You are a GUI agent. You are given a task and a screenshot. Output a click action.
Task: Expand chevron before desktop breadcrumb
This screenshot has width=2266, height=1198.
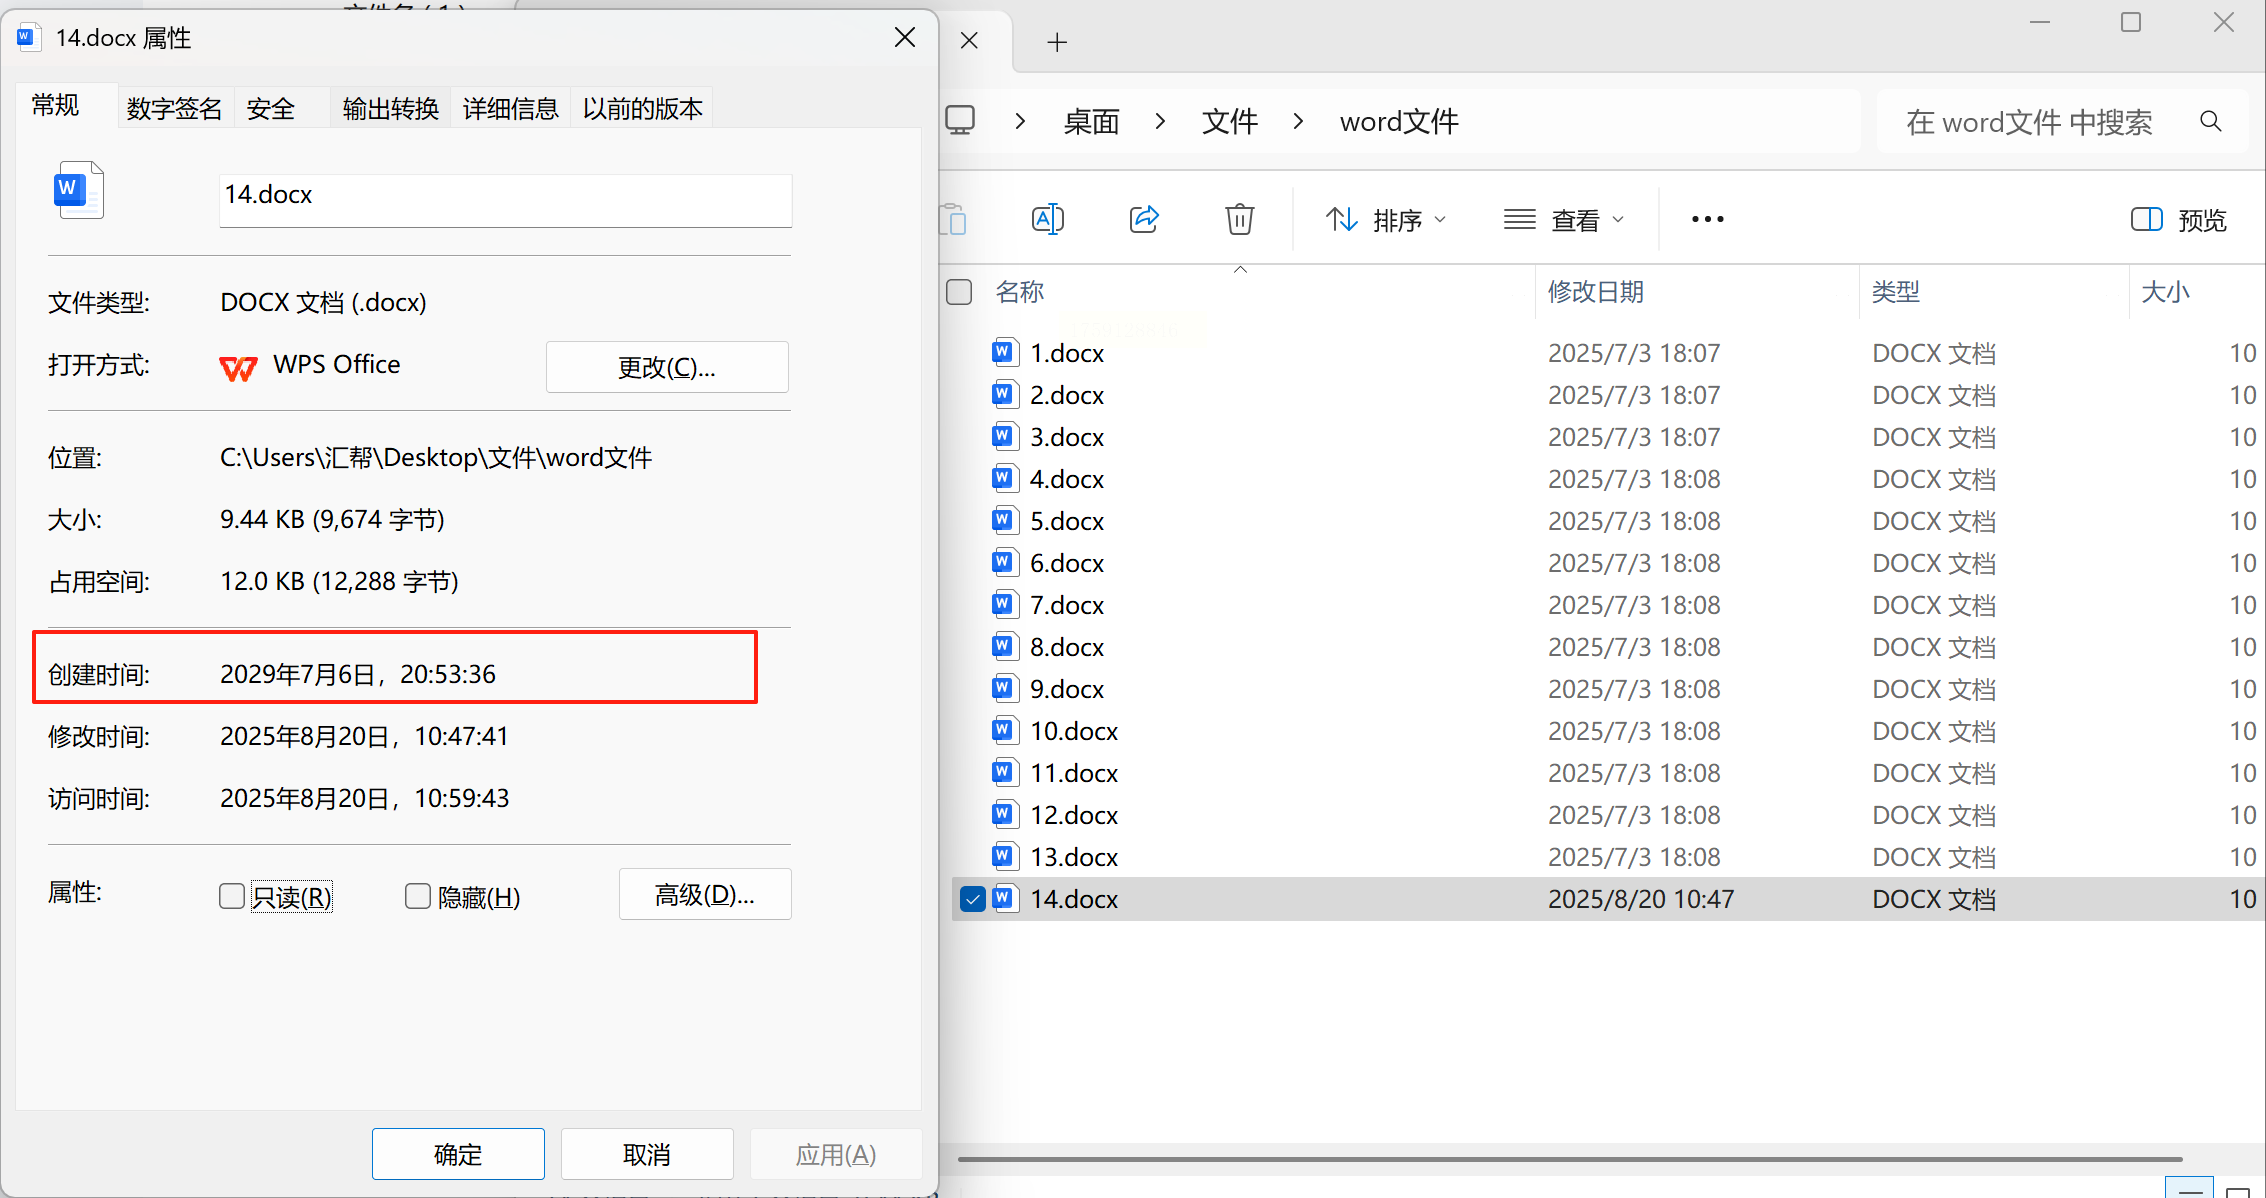click(x=1020, y=122)
